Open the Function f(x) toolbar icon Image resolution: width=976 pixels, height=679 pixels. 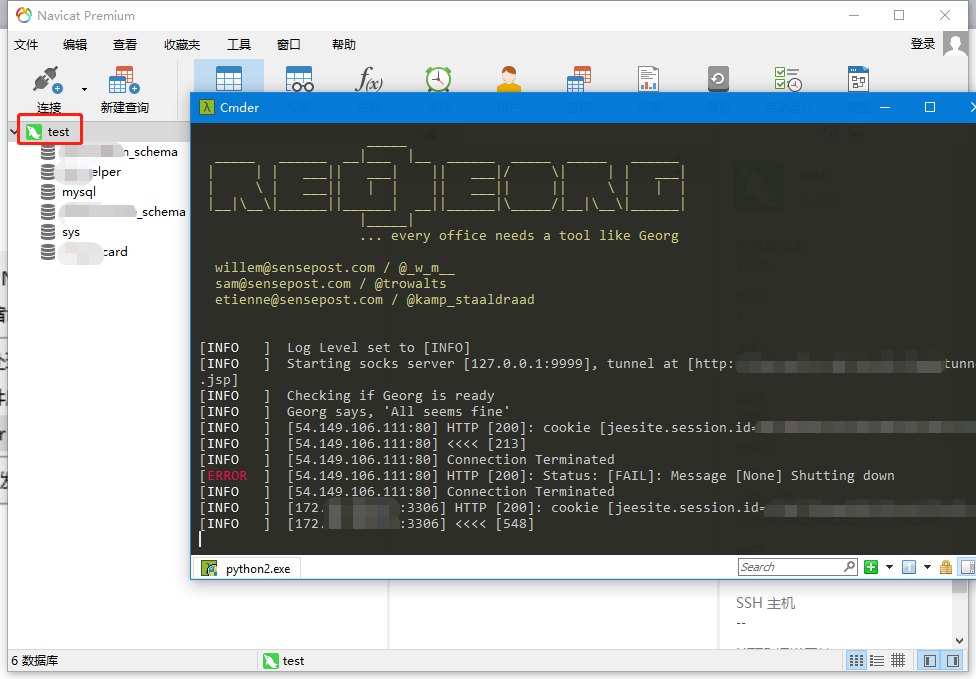[x=368, y=80]
